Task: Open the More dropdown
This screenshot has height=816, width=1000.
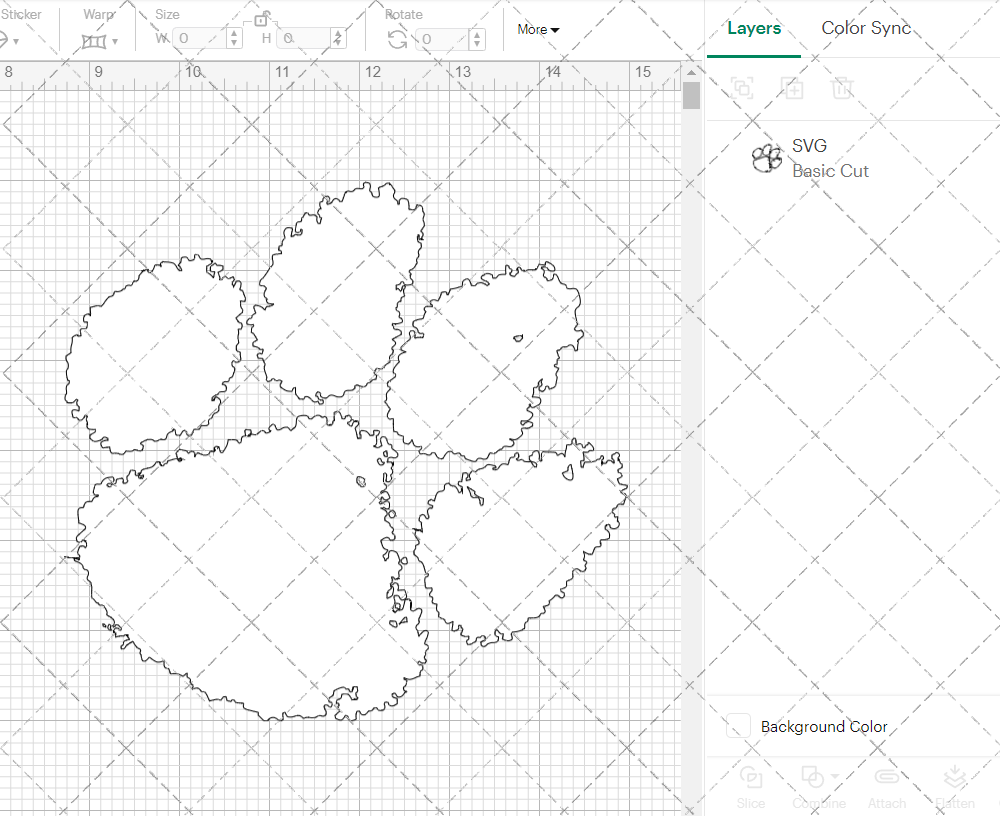Action: click(x=537, y=30)
